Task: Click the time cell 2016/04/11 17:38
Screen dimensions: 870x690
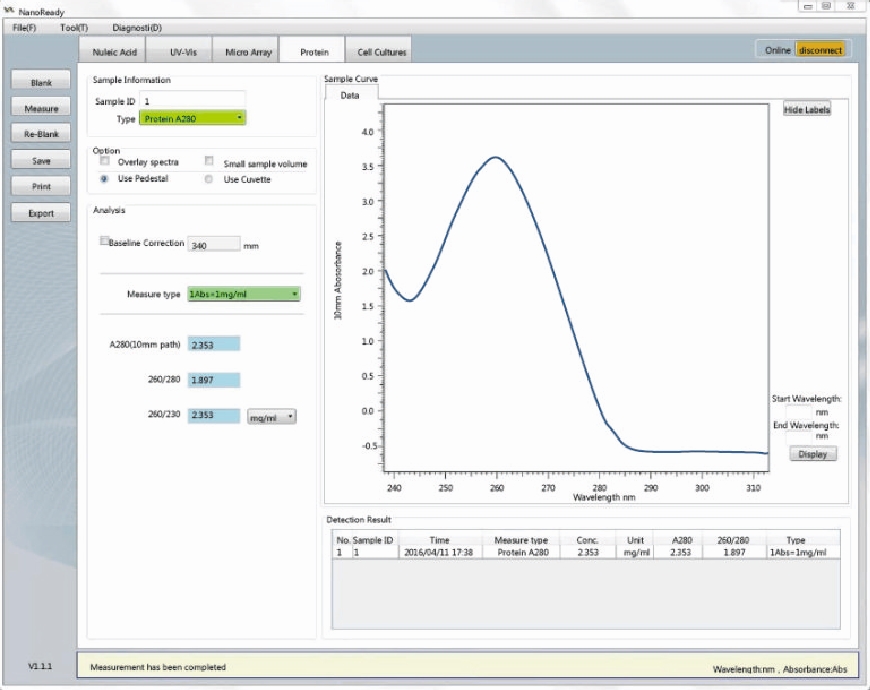Action: coord(439,552)
